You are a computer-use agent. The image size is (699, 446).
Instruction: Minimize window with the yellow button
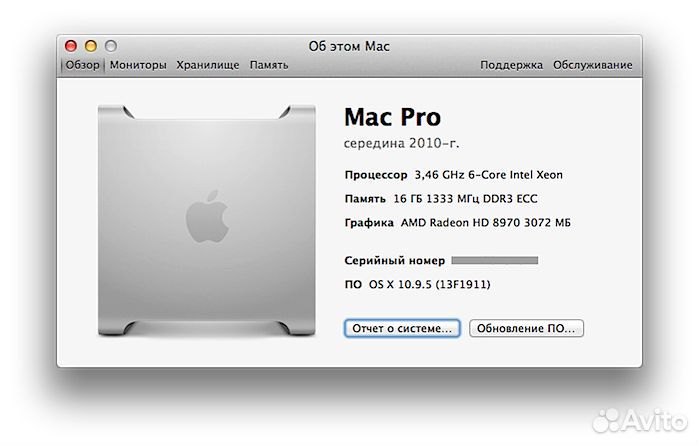click(91, 45)
